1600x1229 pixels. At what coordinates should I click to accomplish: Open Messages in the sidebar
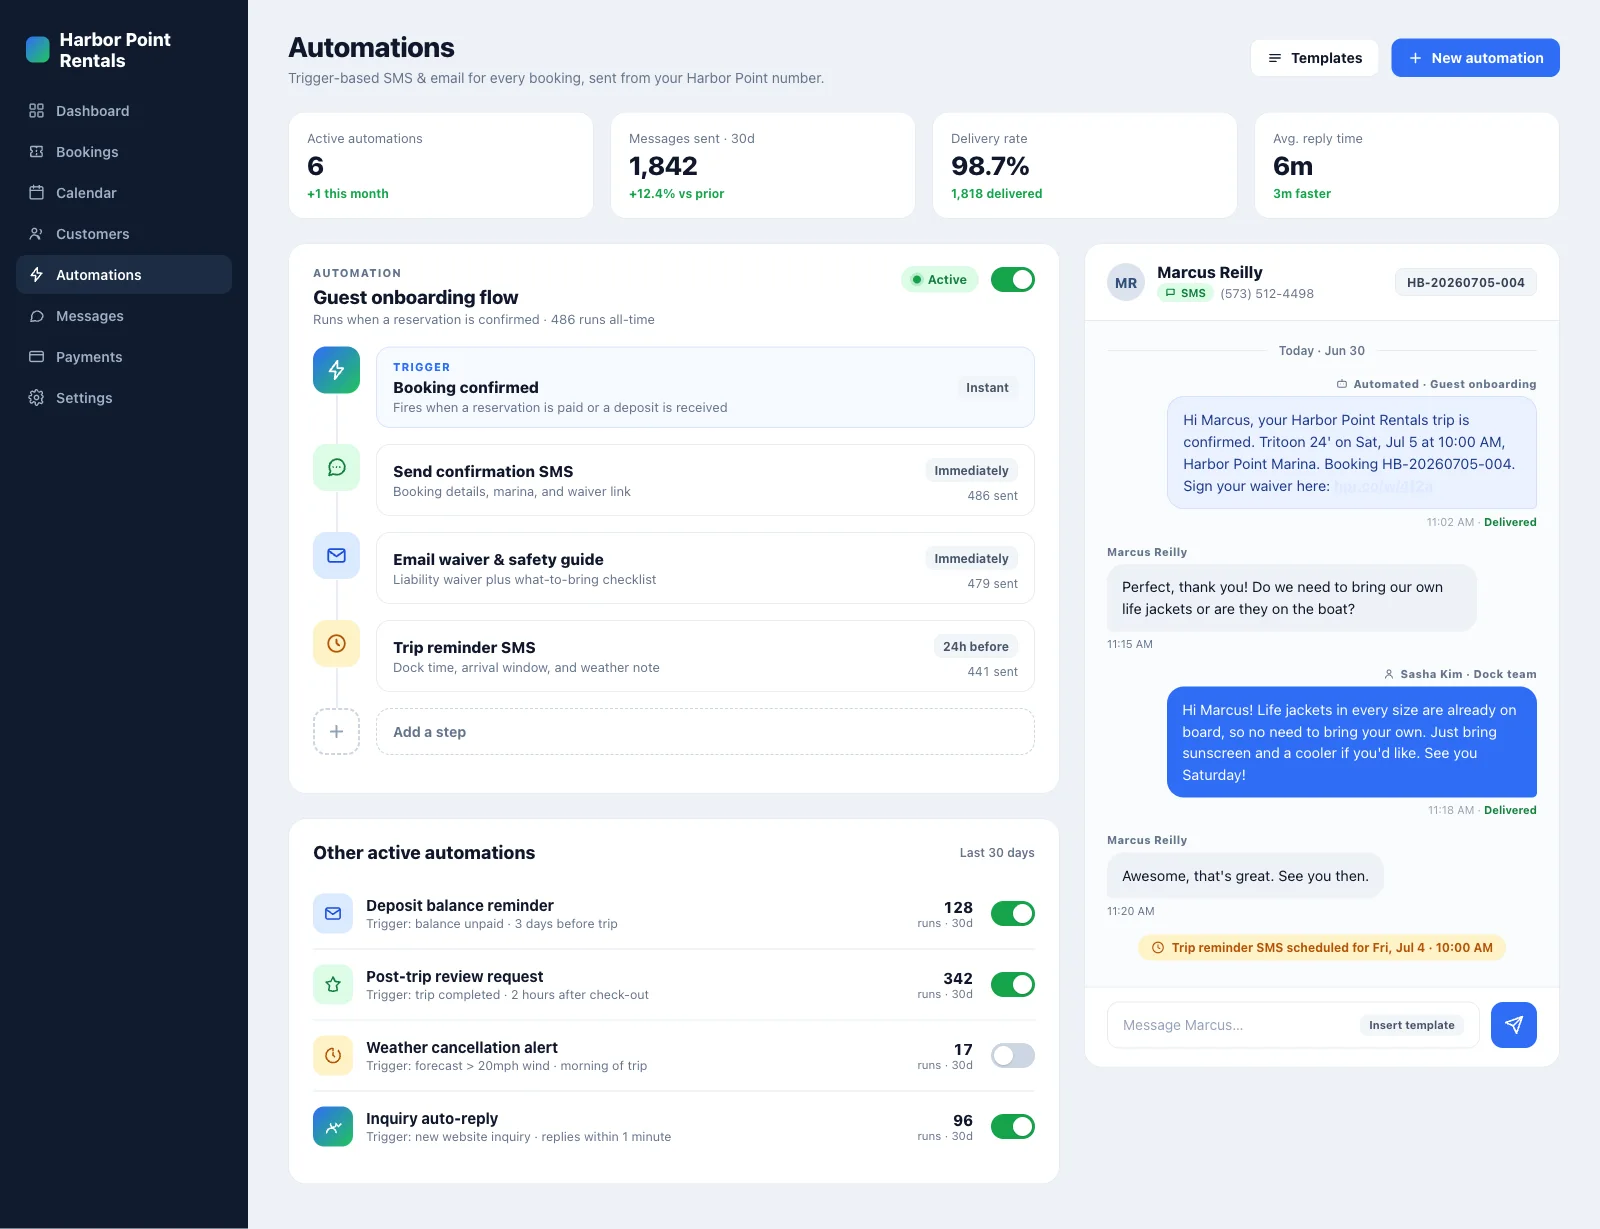tap(124, 316)
